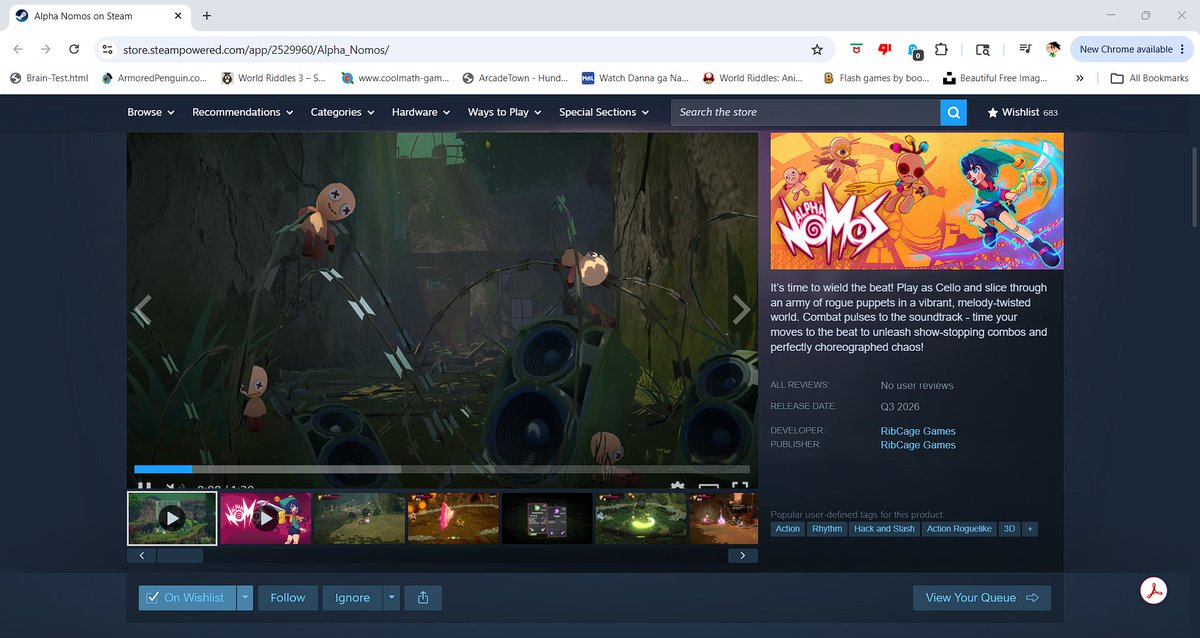Bookmark this page with the star icon
The width and height of the screenshot is (1200, 638).
(817, 49)
